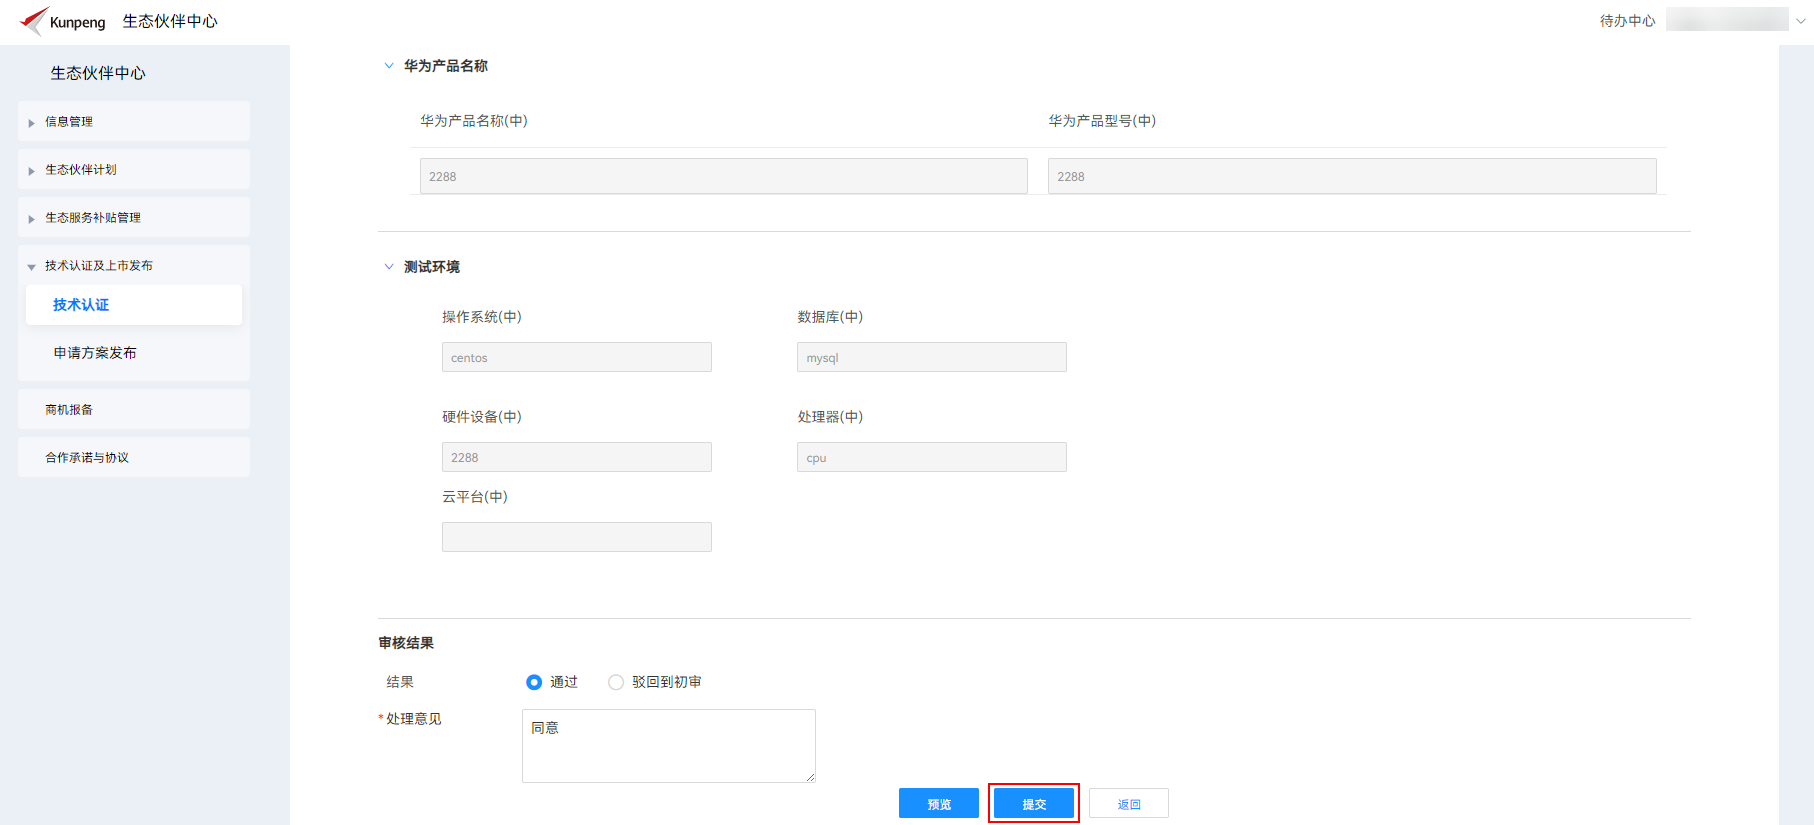
Task: Select the 驳回到初审 radio button
Action: (616, 682)
